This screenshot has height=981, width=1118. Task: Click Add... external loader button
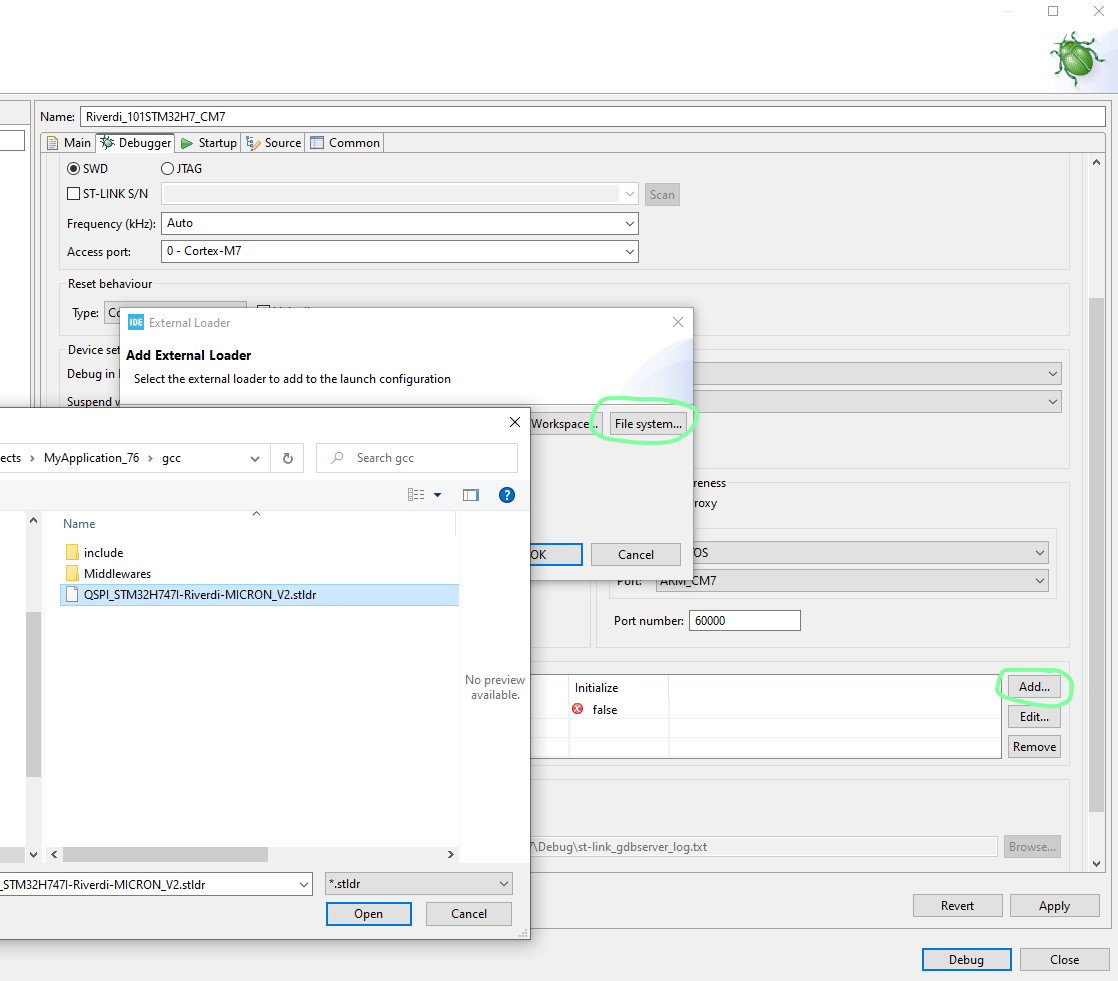(x=1034, y=687)
